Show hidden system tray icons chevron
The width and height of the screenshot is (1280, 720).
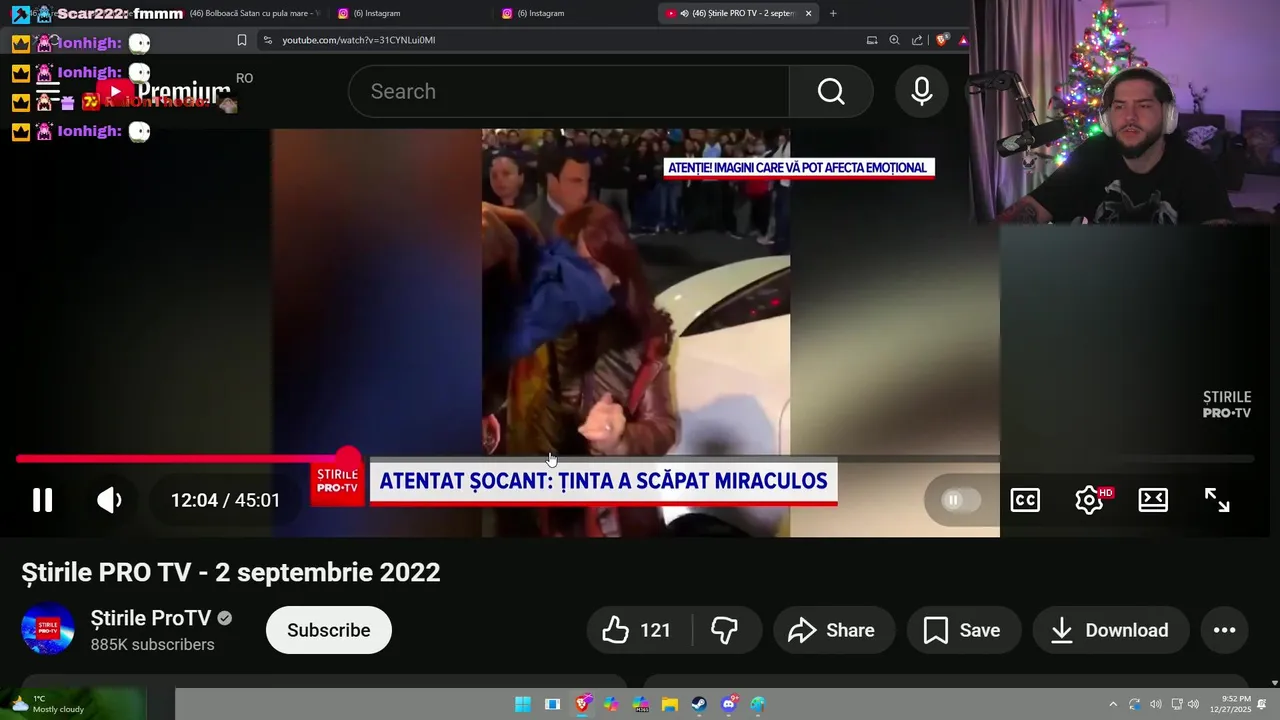[1113, 704]
